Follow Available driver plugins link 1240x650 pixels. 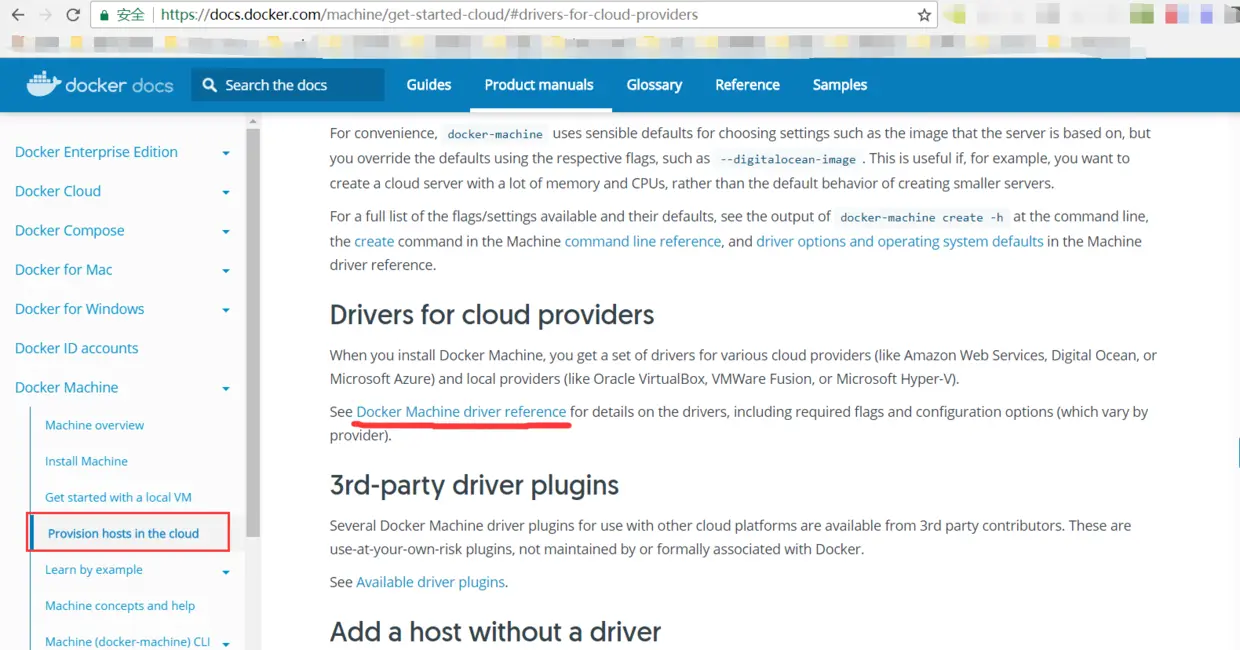[430, 581]
